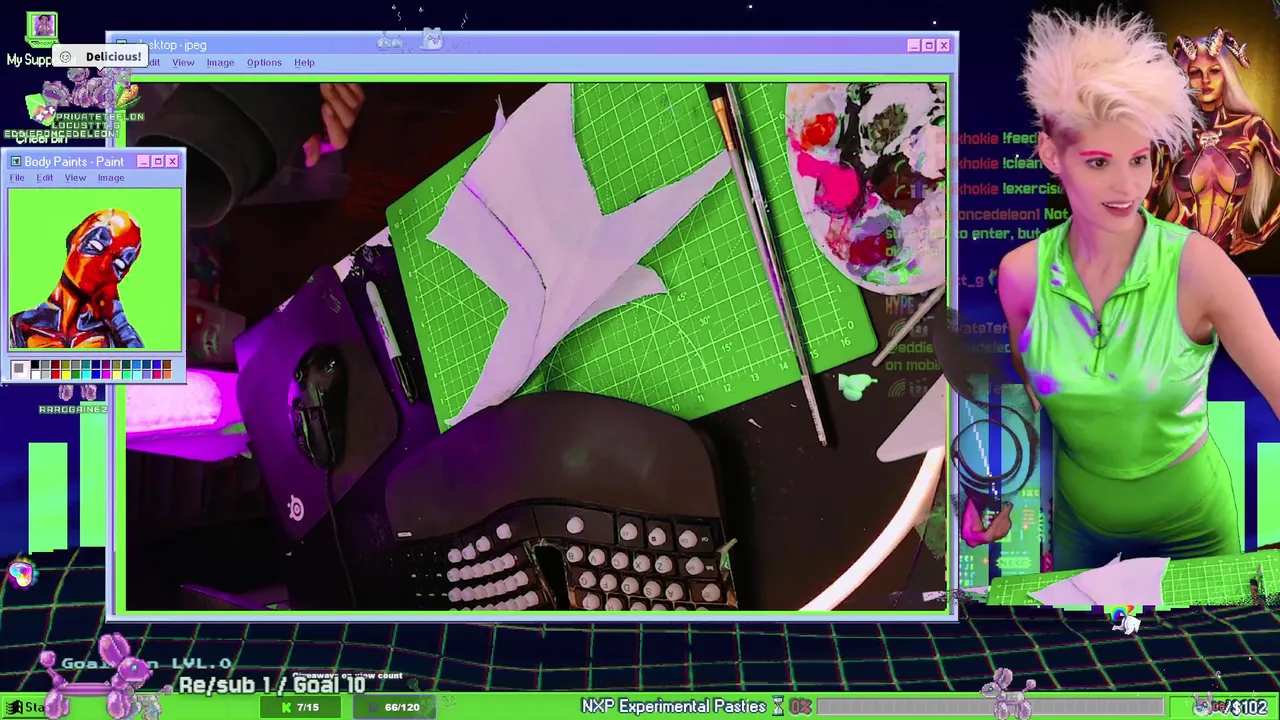This screenshot has height=720, width=1280.
Task: Select the white swatch in Paint palette
Action: (34, 375)
